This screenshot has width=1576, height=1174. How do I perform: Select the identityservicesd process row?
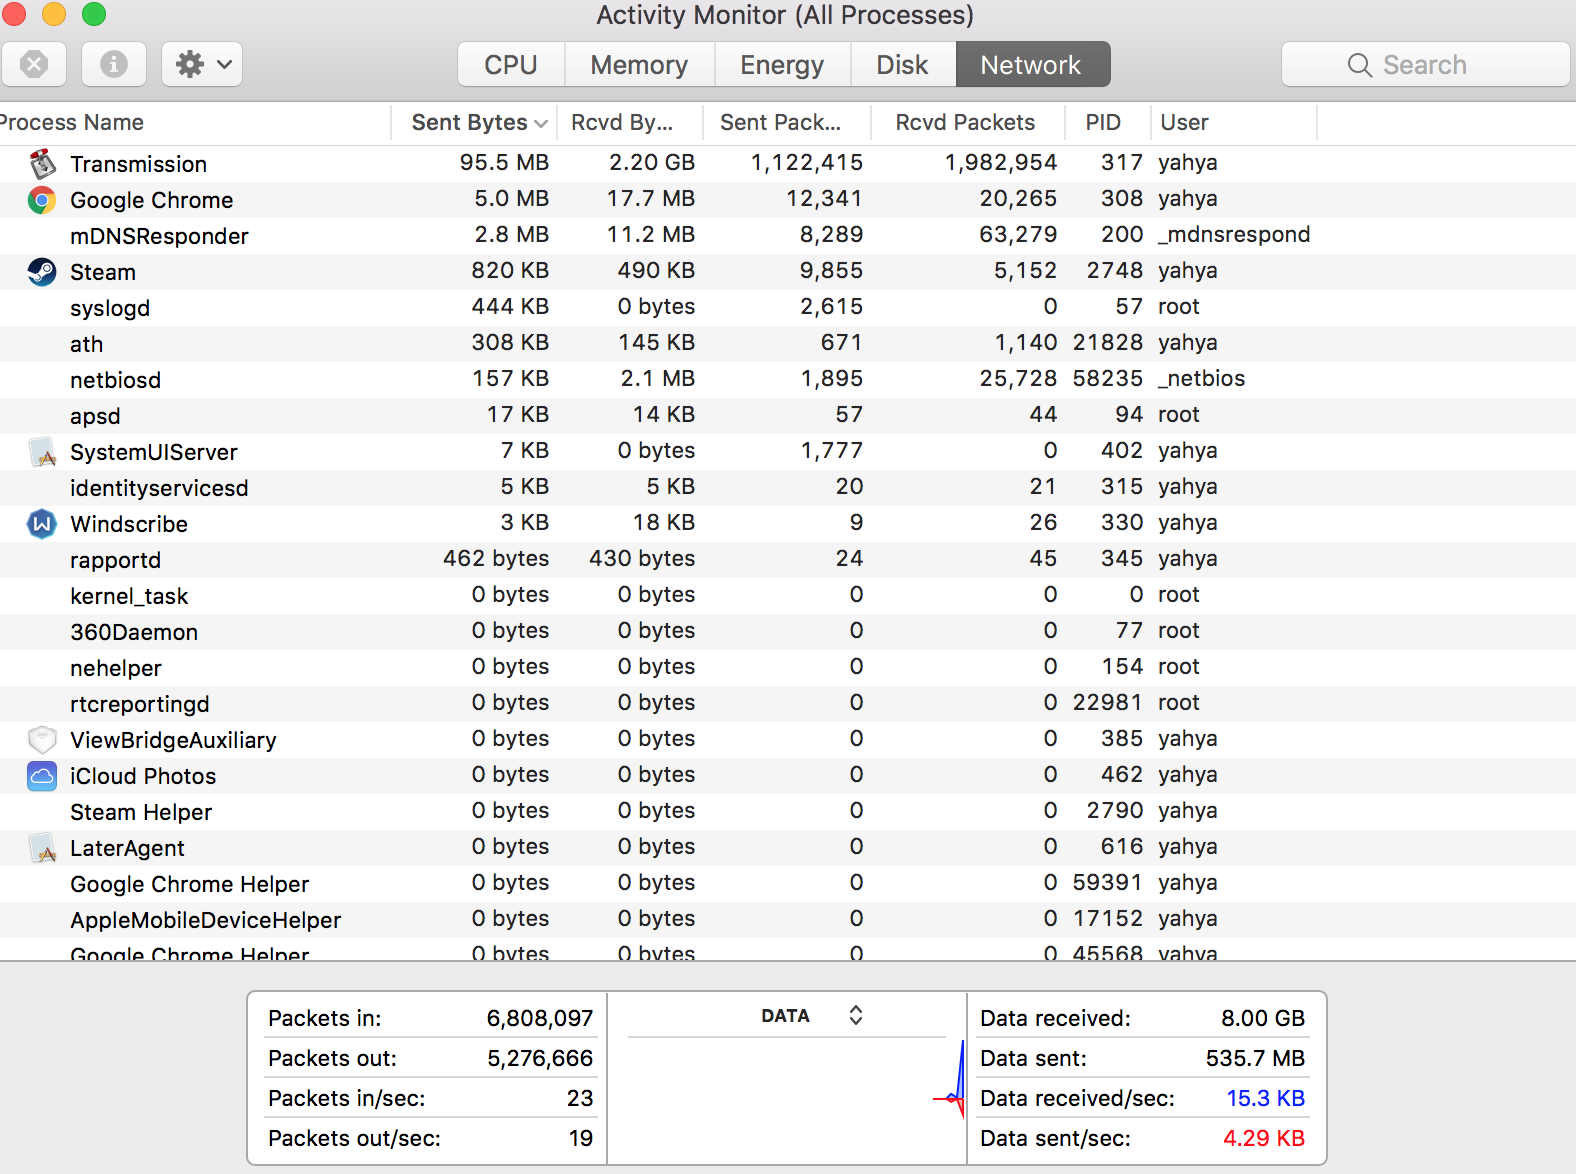(x=788, y=488)
